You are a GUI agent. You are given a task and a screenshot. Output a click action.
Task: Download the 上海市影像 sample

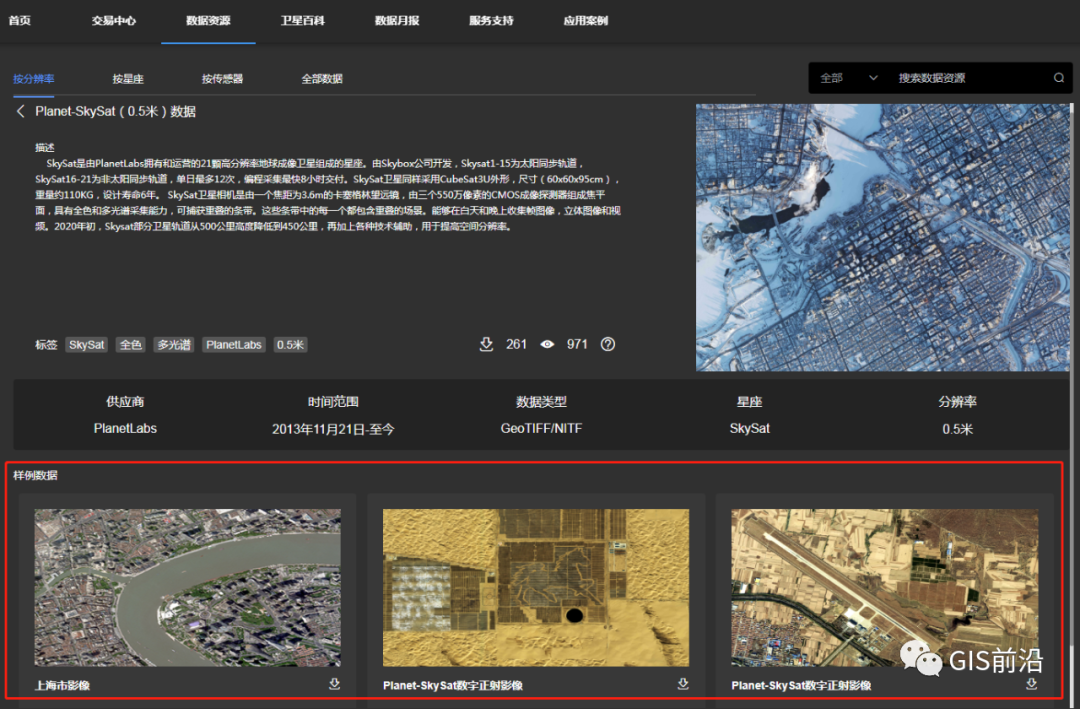[335, 684]
